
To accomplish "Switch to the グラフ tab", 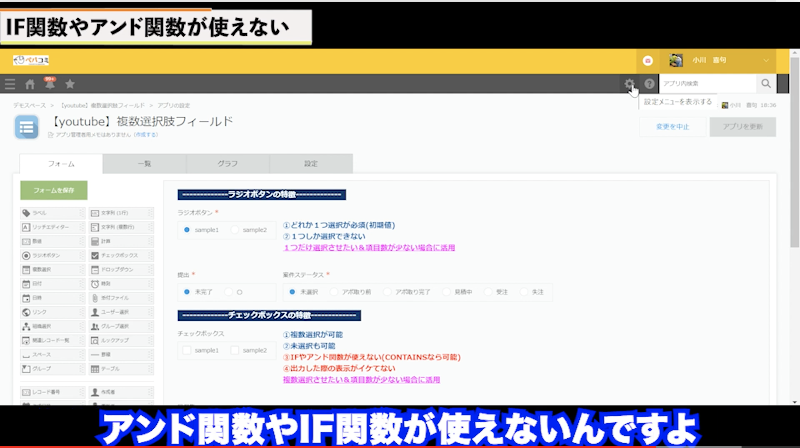I will (228, 164).
